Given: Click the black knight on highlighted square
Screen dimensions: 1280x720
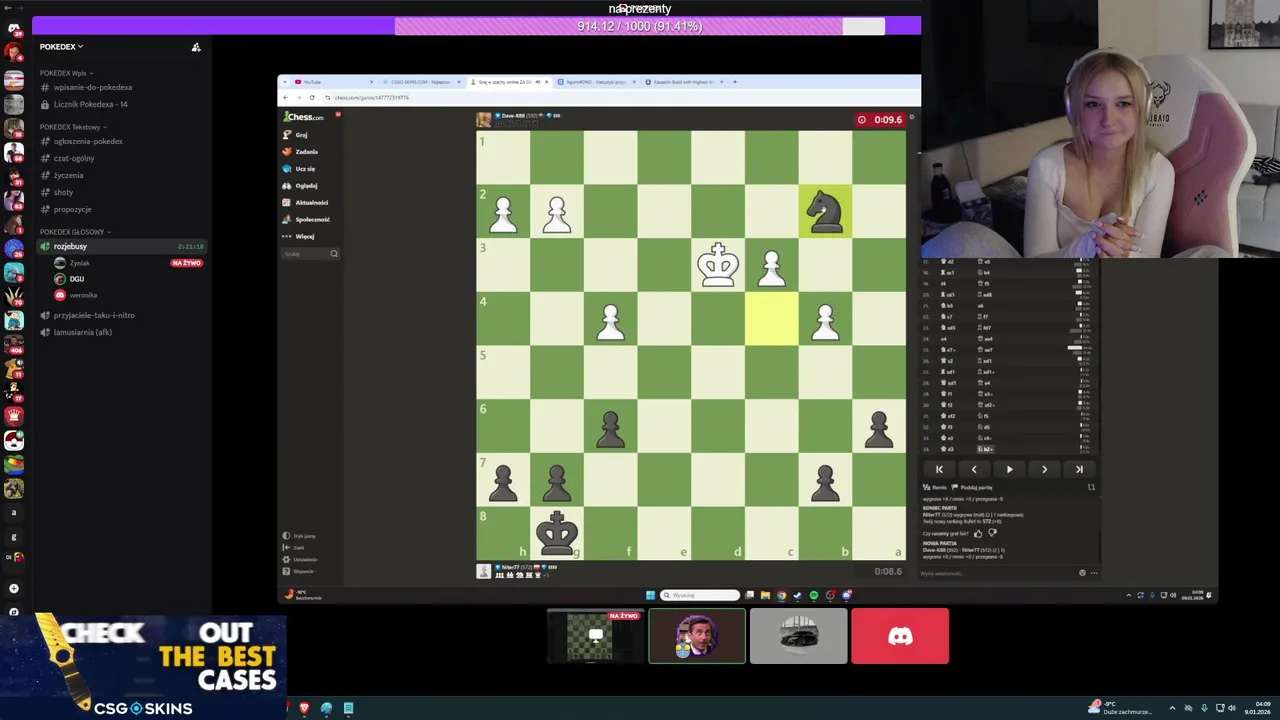Looking at the screenshot, I should click(825, 211).
